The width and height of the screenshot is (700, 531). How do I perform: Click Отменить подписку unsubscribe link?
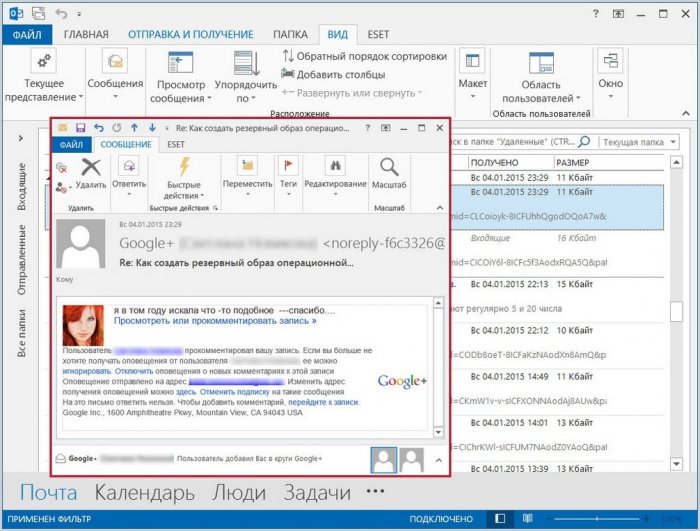[234, 392]
